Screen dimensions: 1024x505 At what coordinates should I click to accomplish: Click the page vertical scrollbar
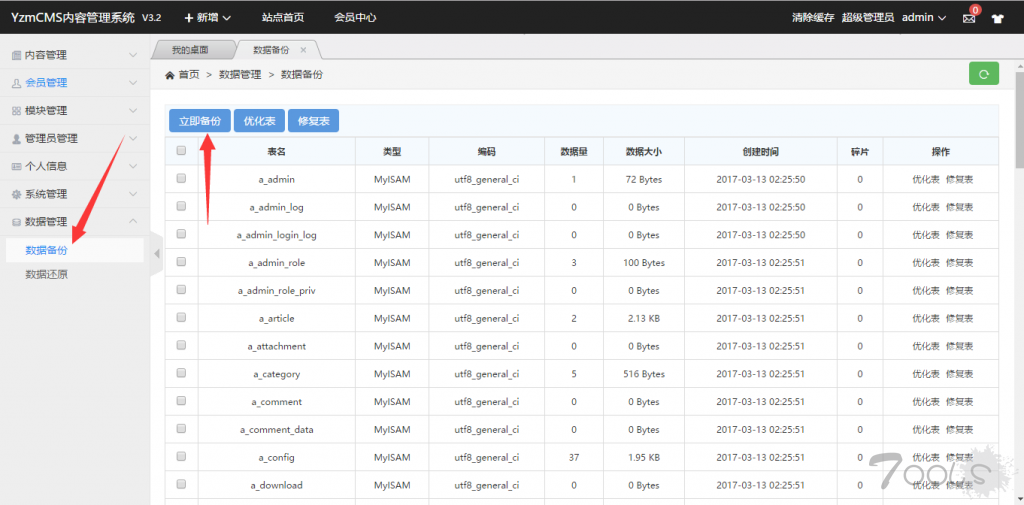[x=1019, y=118]
